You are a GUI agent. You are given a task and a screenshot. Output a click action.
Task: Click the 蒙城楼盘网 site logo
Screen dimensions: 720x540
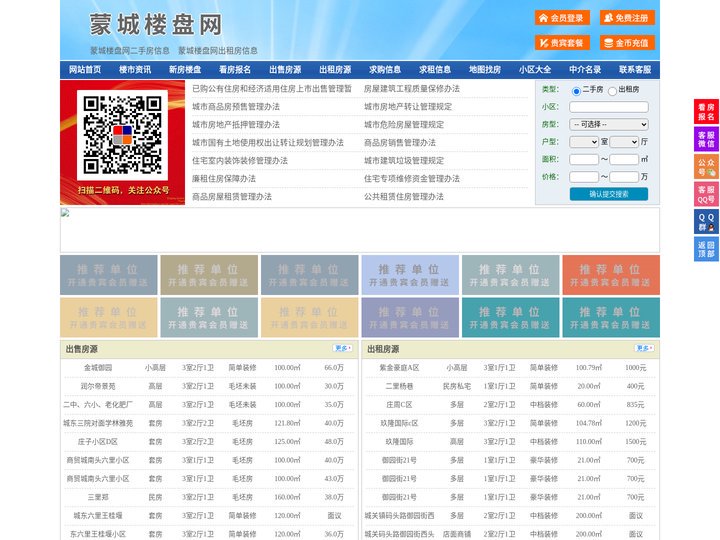pos(156,24)
